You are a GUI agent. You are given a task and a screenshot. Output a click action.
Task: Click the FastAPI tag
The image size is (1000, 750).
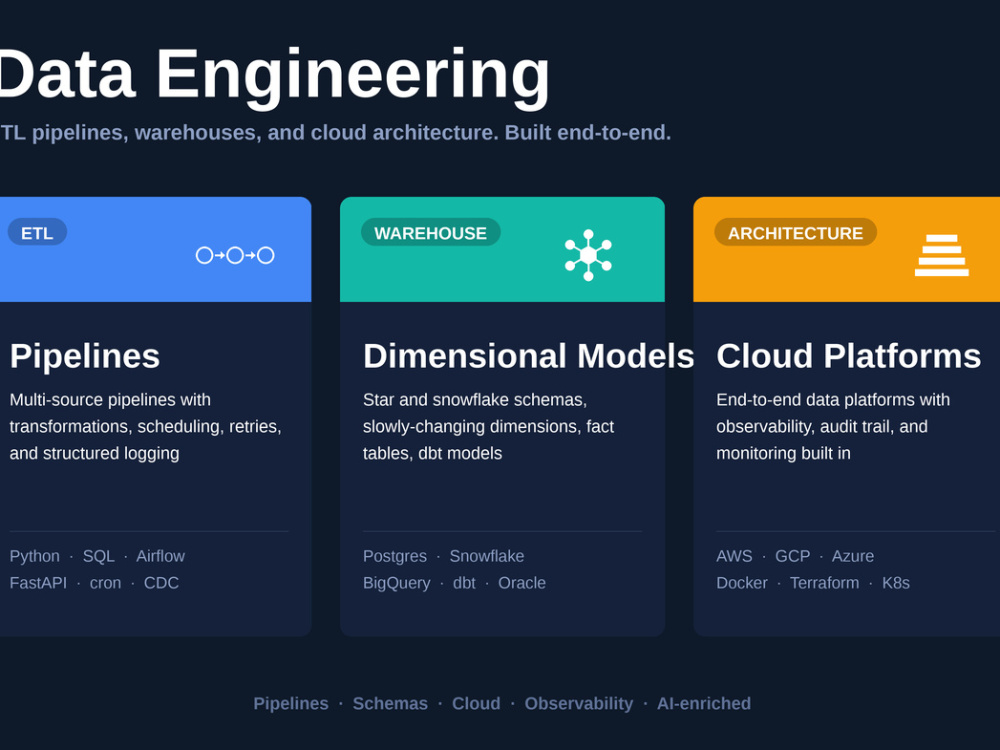pyautogui.click(x=38, y=583)
